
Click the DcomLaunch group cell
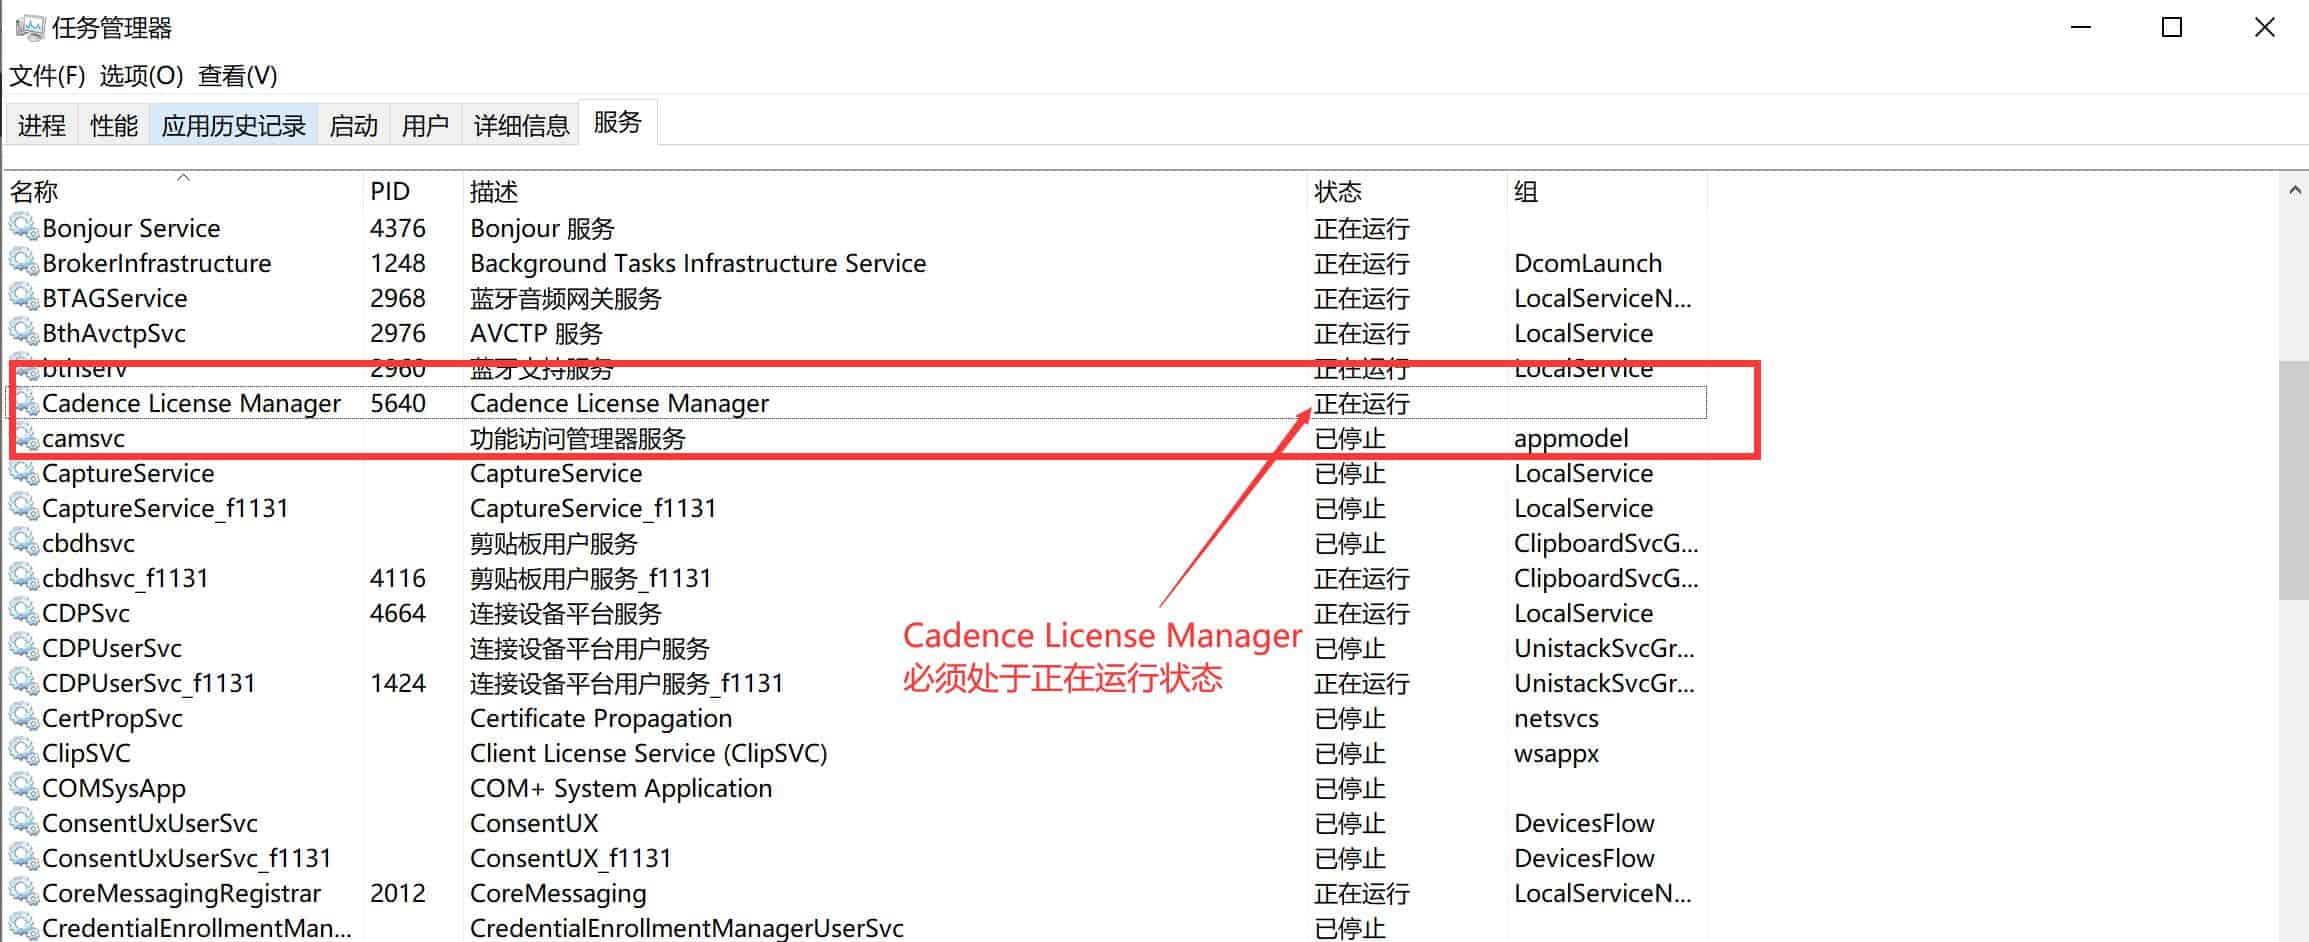pos(1588,263)
